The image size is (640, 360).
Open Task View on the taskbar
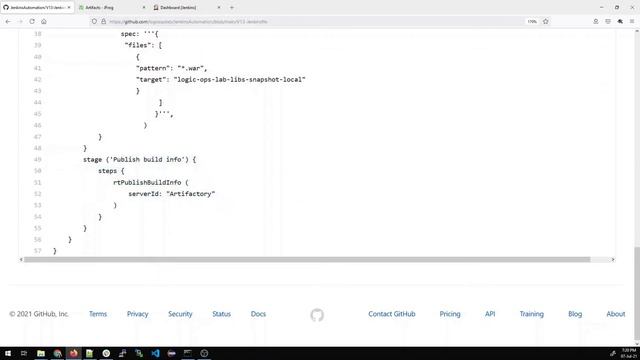tap(24, 353)
